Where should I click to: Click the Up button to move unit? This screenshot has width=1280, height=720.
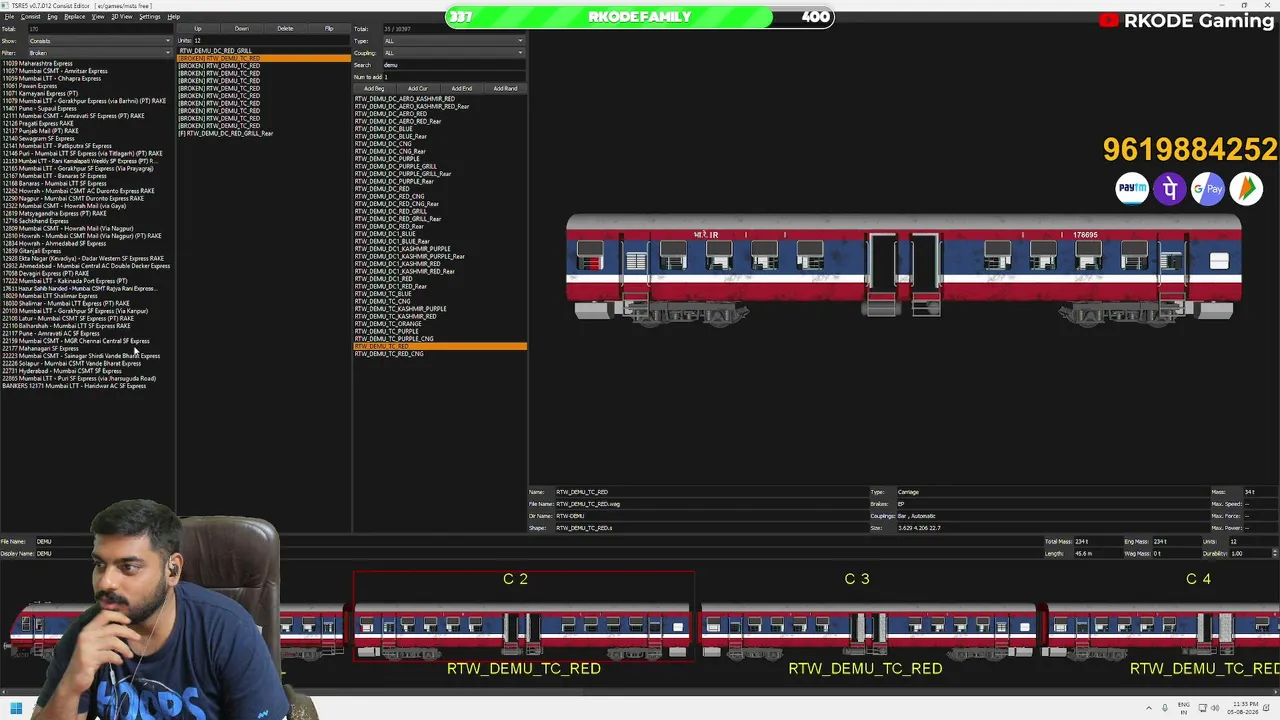coord(197,29)
